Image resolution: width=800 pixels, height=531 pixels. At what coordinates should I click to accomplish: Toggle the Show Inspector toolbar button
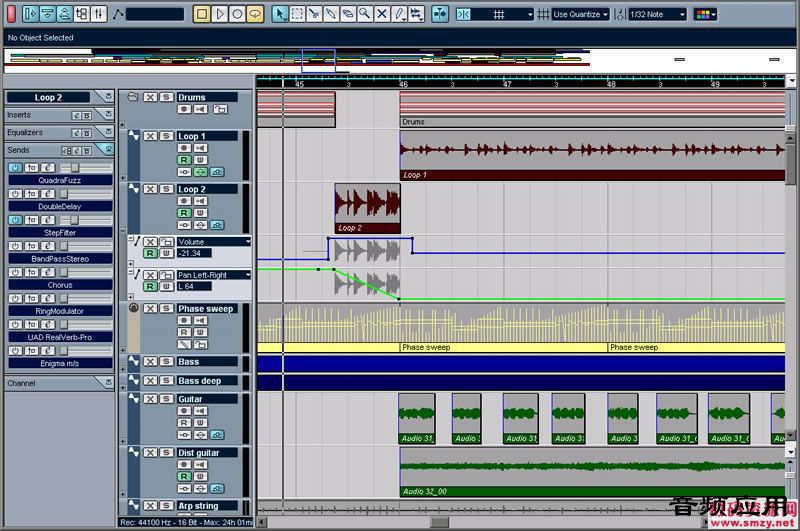pyautogui.click(x=31, y=14)
